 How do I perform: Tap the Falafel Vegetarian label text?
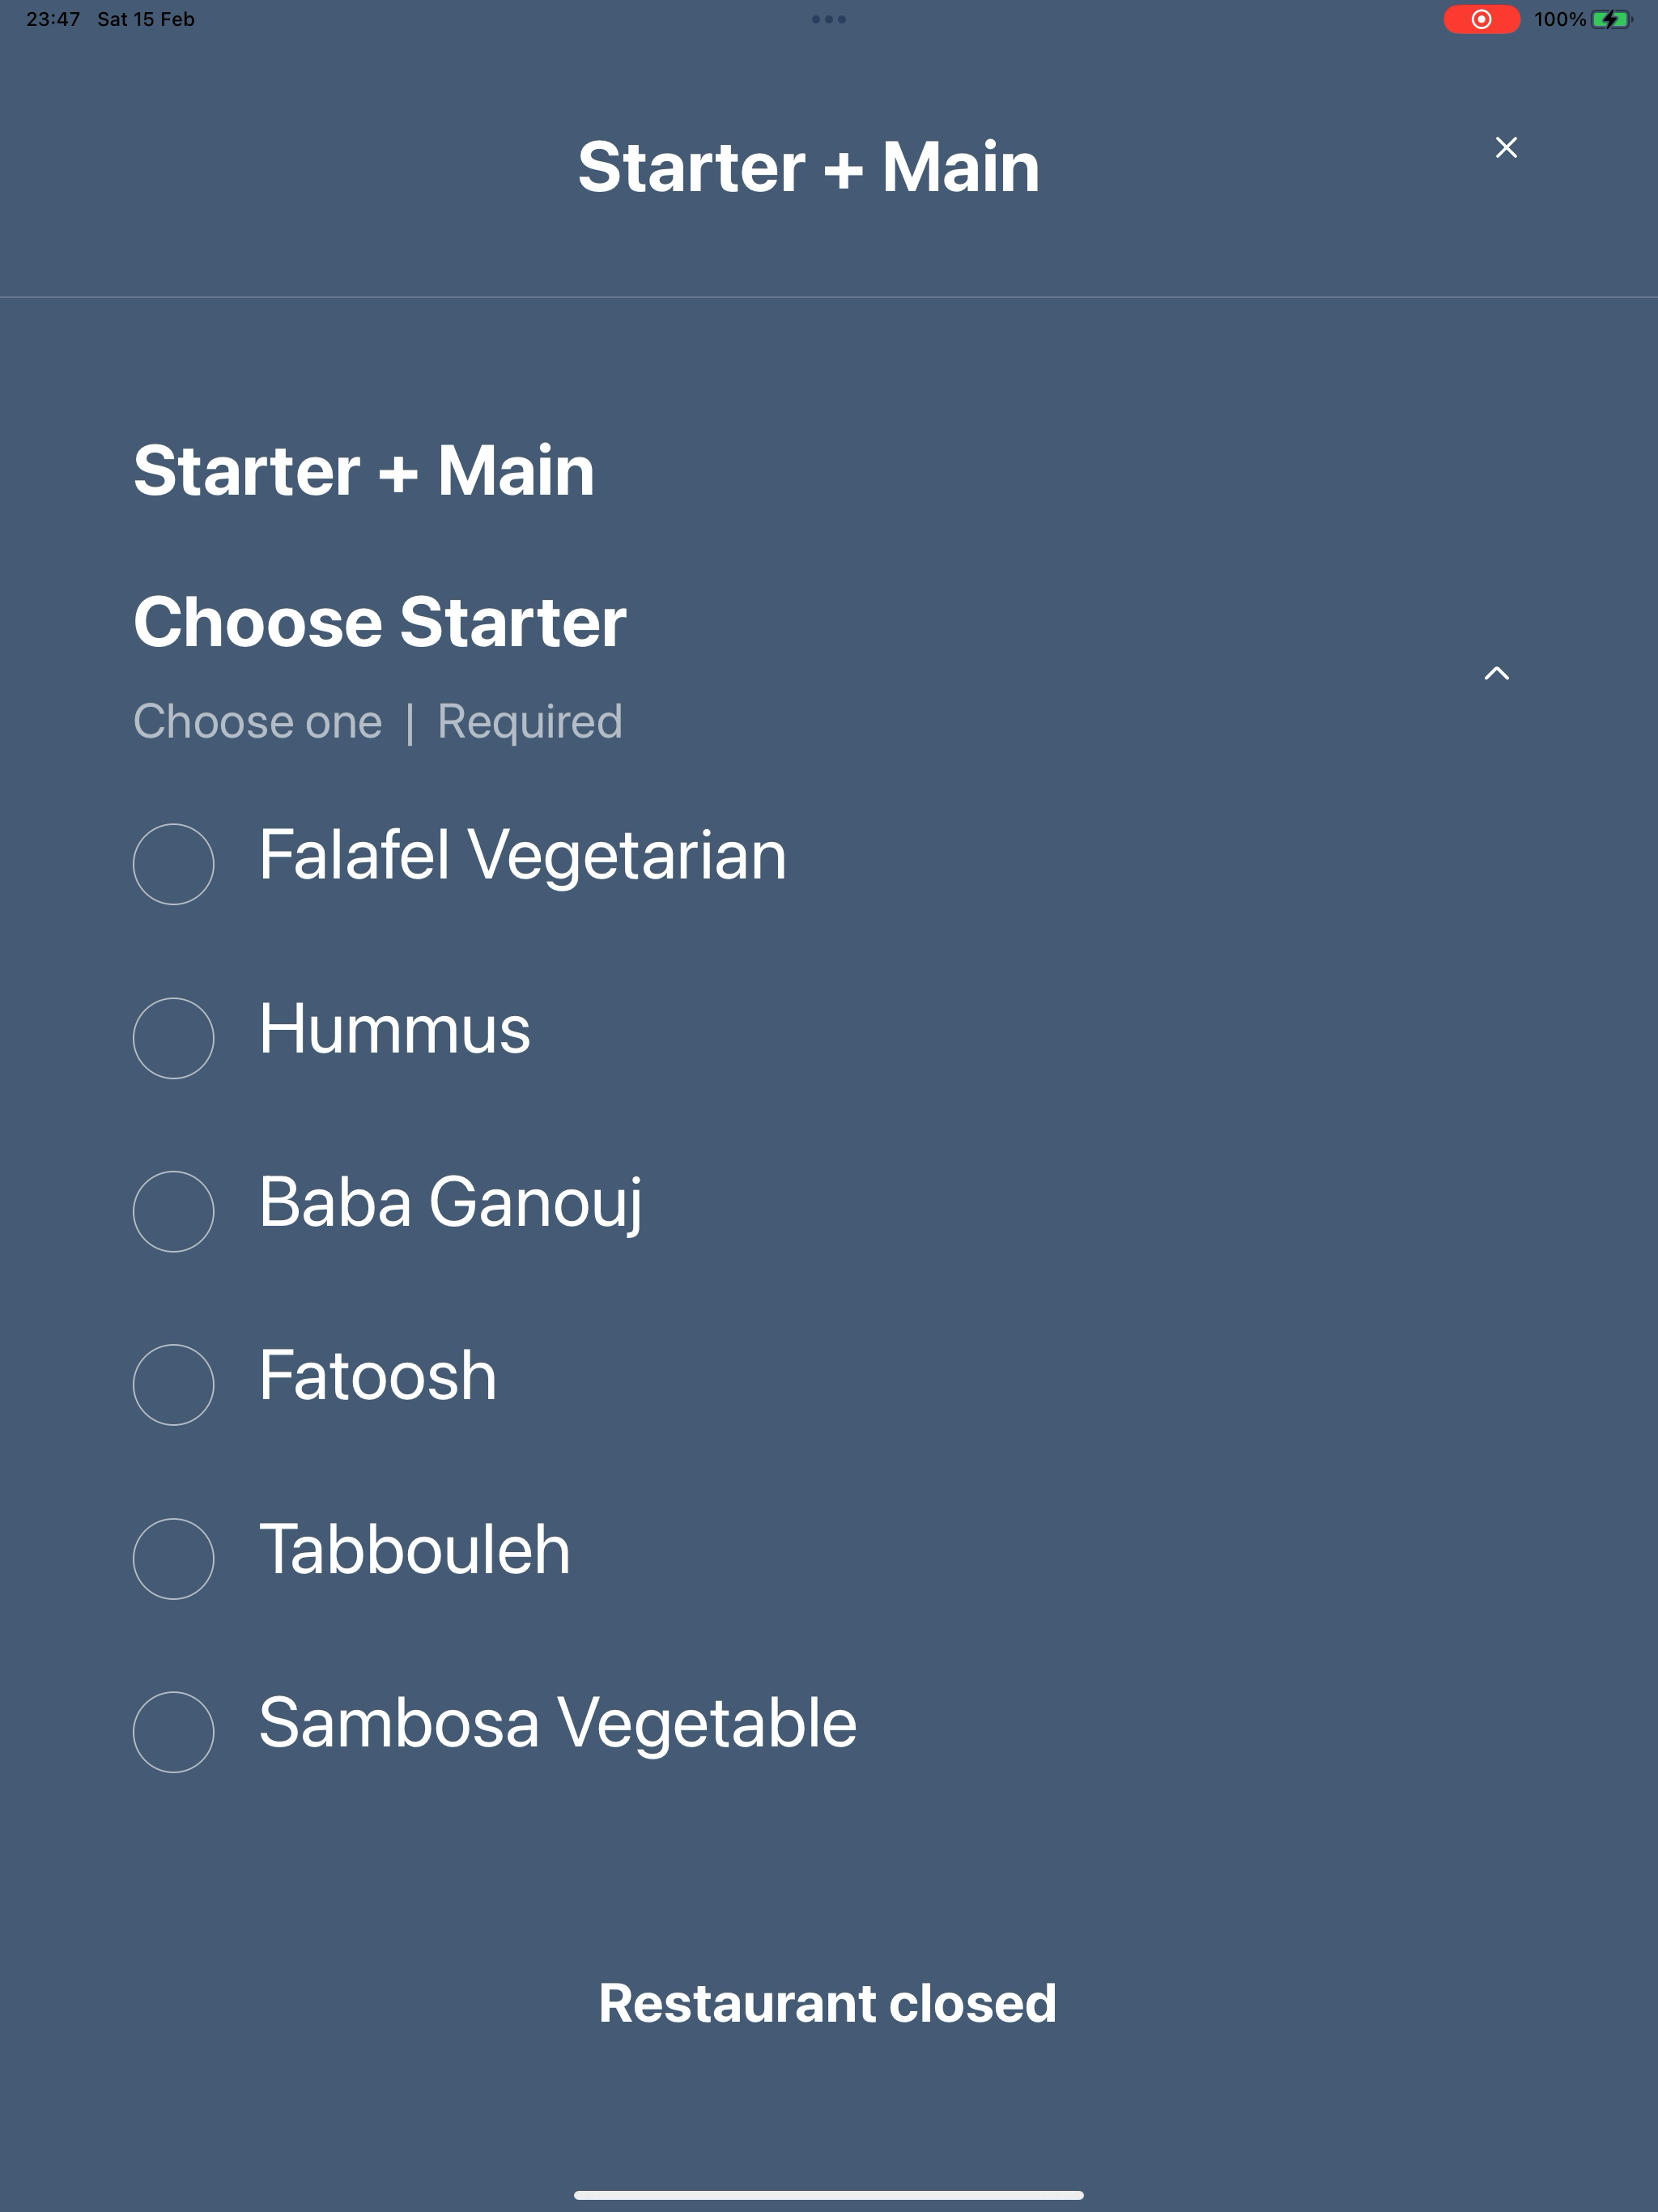tap(523, 856)
